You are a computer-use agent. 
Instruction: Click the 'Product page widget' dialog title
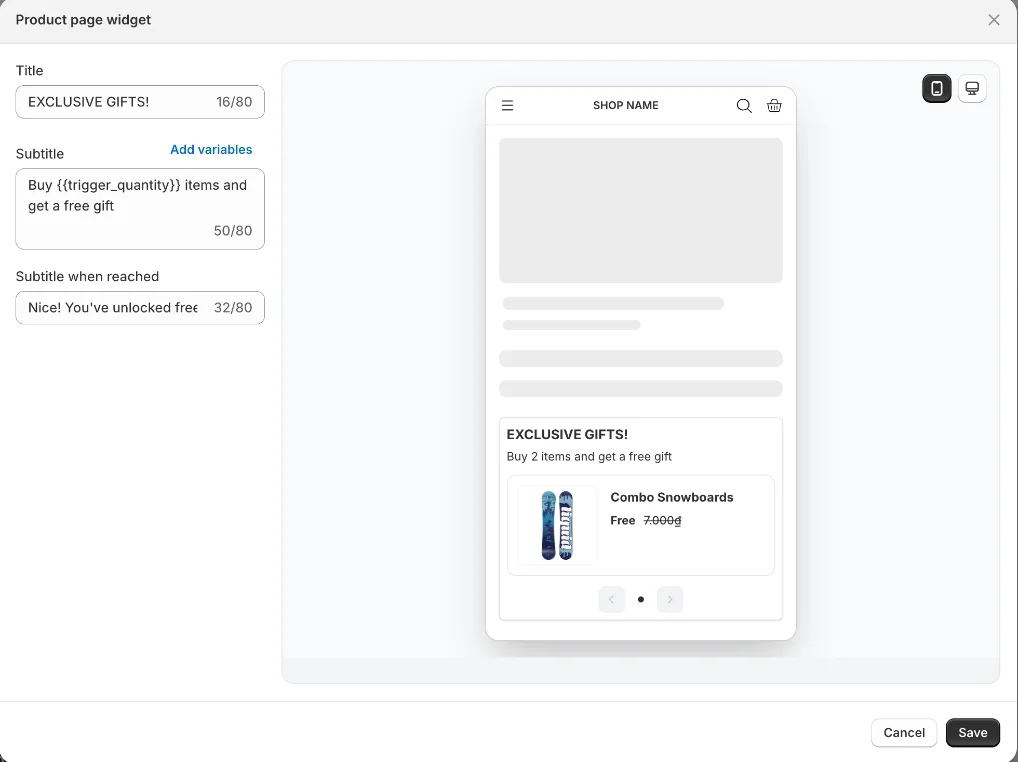tap(83, 20)
